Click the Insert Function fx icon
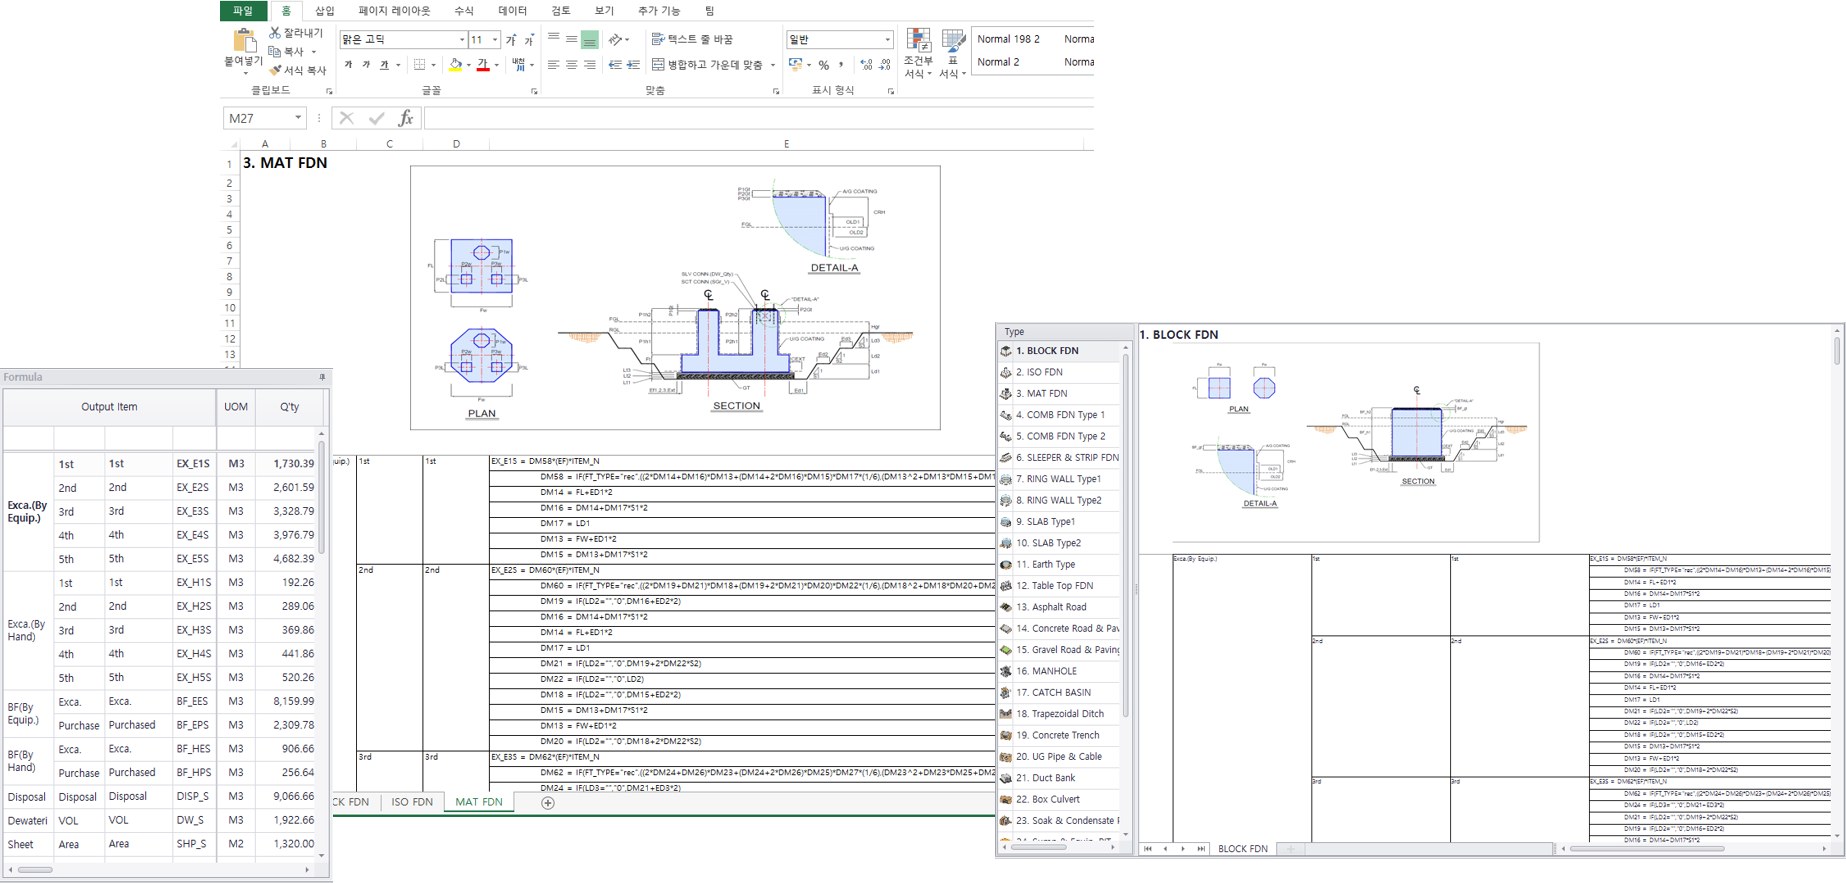The height and width of the screenshot is (883, 1846). pos(405,118)
